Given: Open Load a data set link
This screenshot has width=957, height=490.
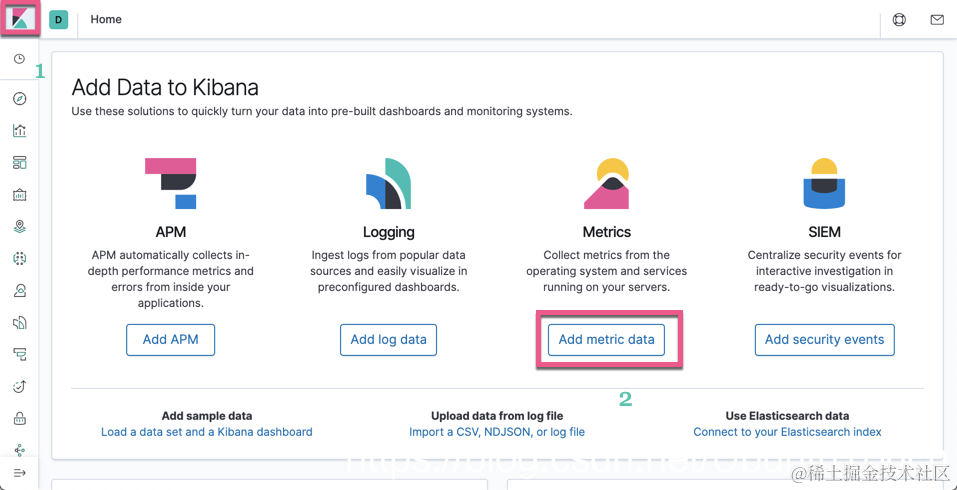Looking at the screenshot, I should tap(207, 432).
